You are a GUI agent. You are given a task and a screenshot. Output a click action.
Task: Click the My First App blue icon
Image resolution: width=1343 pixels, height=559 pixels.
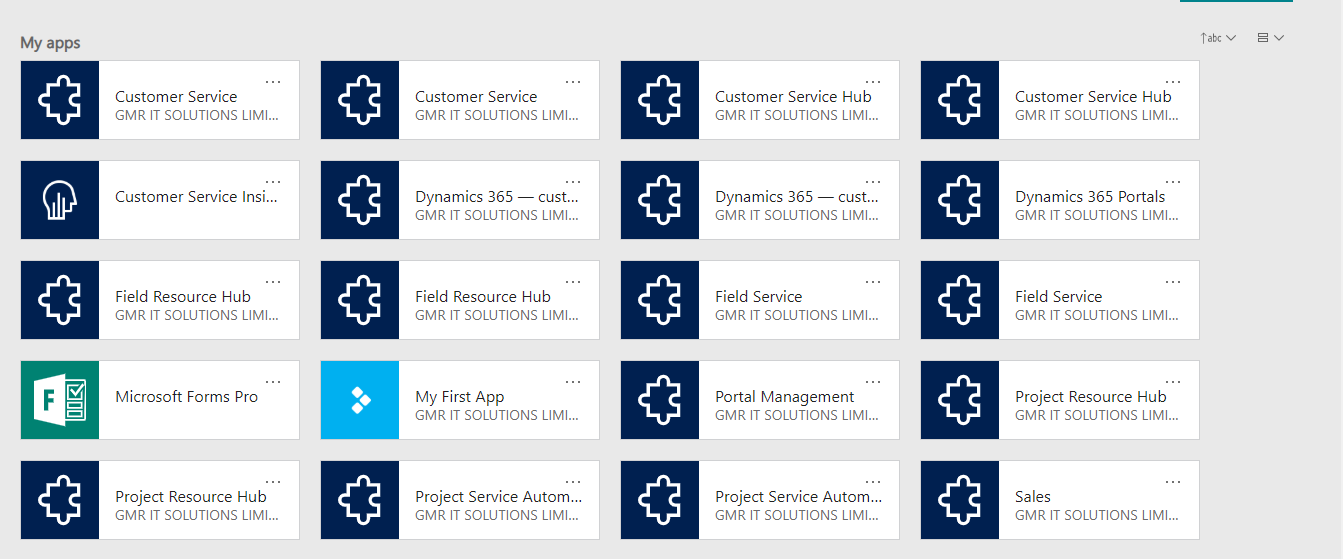point(360,400)
